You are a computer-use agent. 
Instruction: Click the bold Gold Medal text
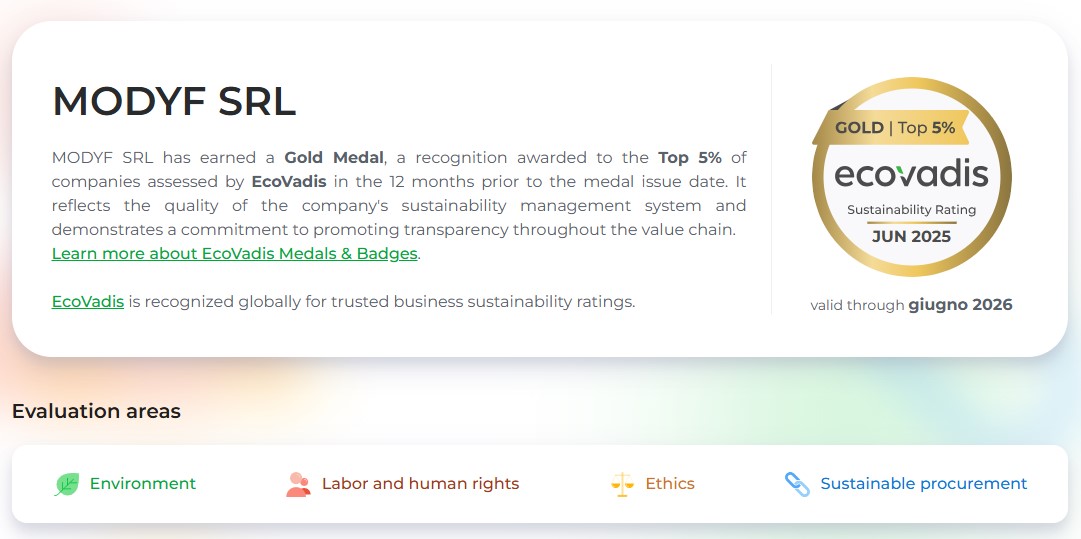pyautogui.click(x=334, y=158)
